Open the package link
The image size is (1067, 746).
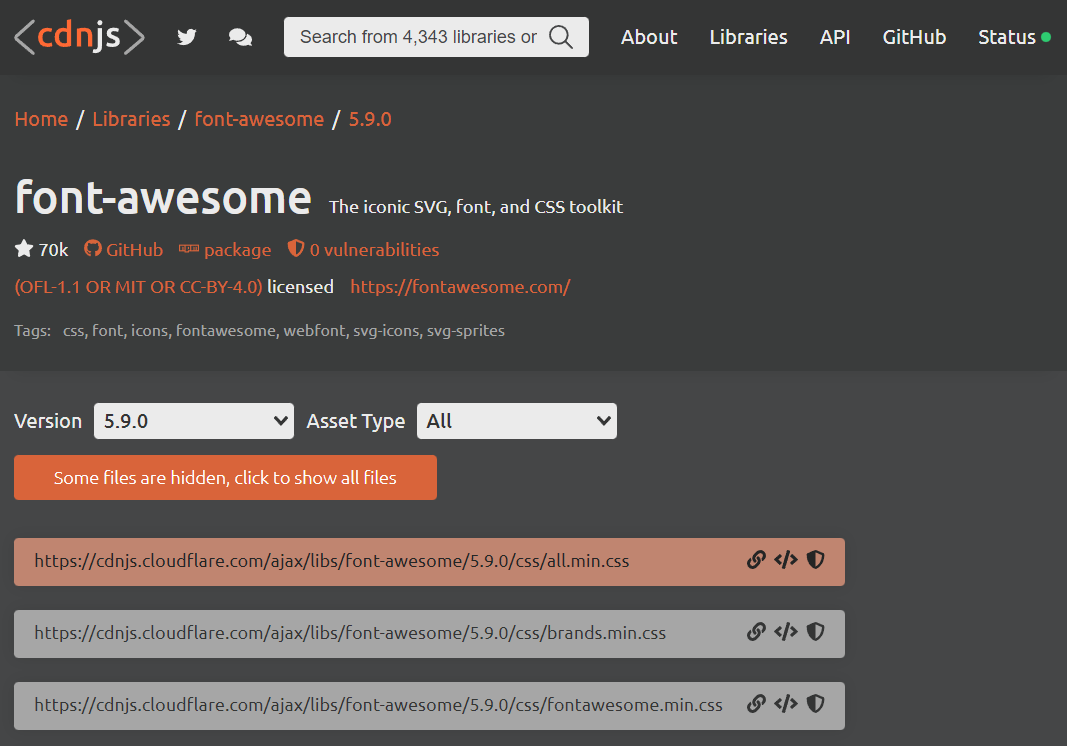237,250
